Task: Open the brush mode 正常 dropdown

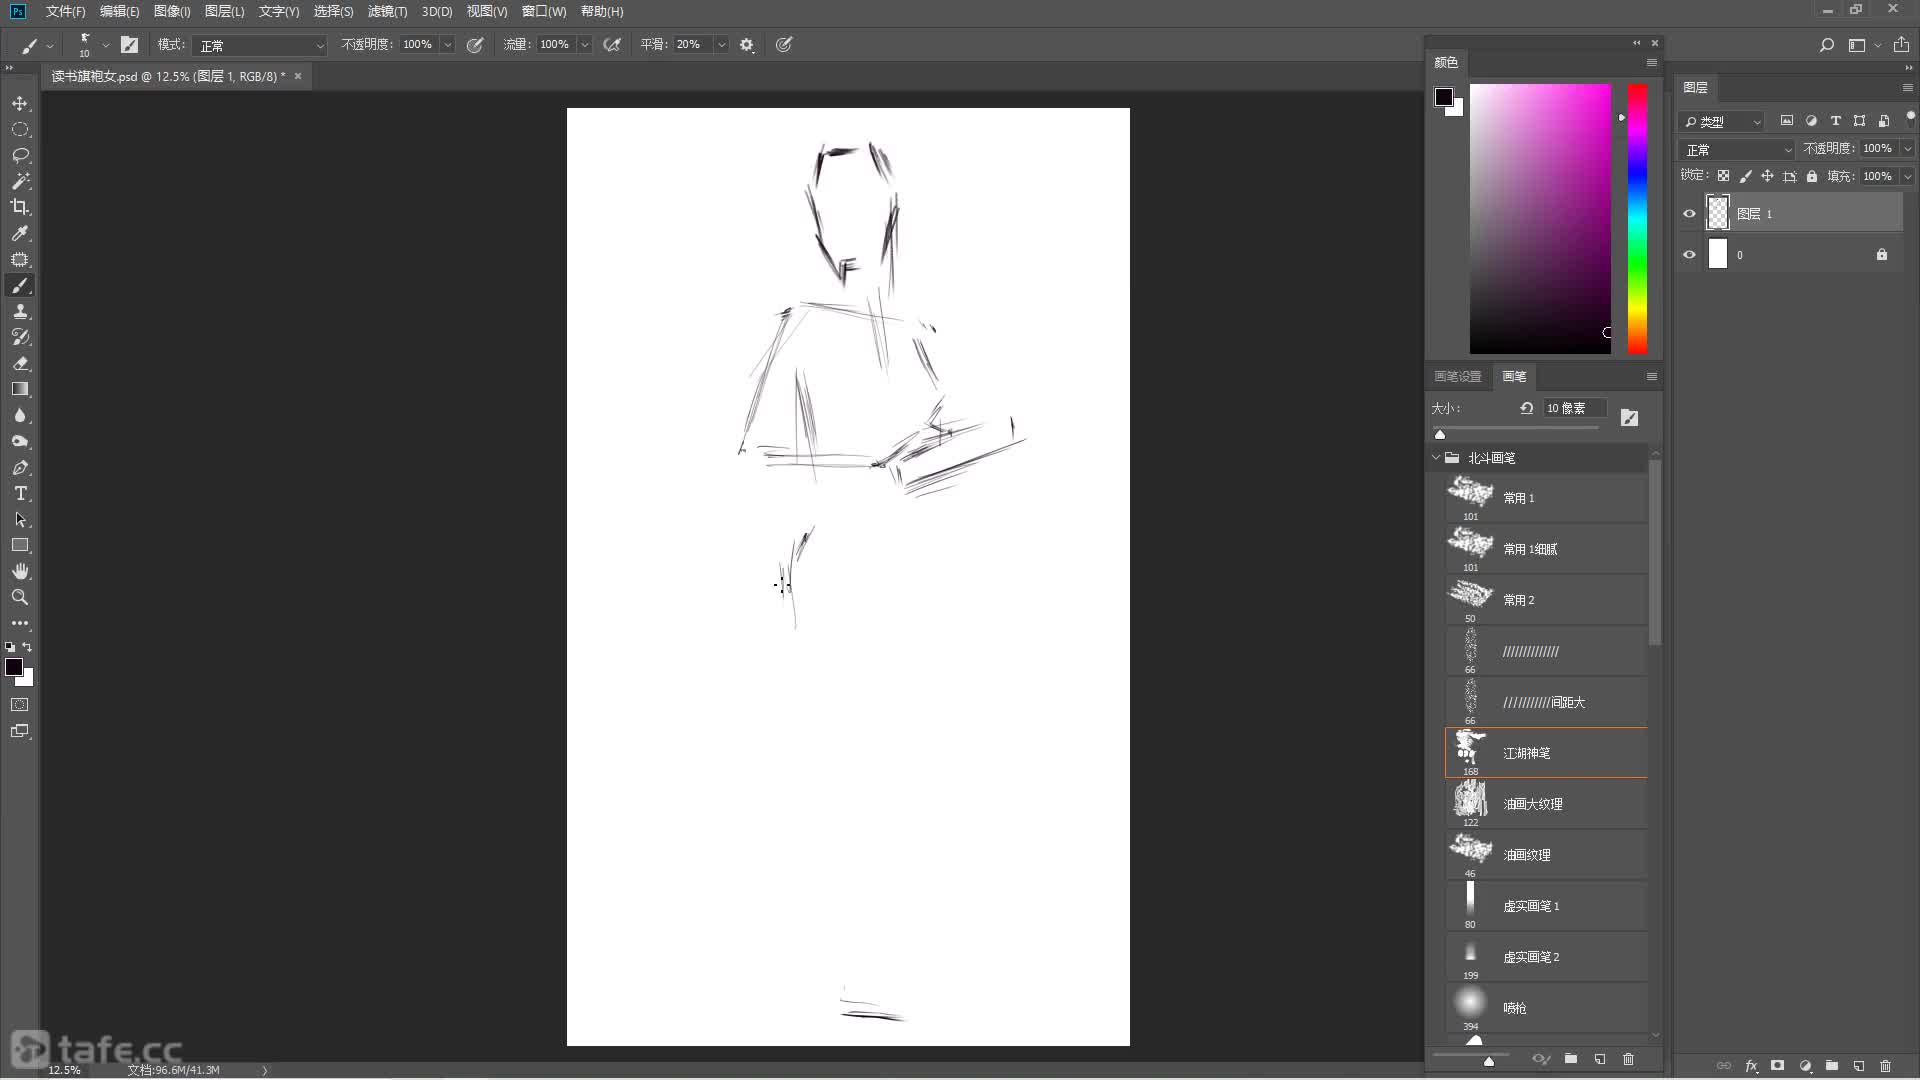Action: tap(260, 45)
